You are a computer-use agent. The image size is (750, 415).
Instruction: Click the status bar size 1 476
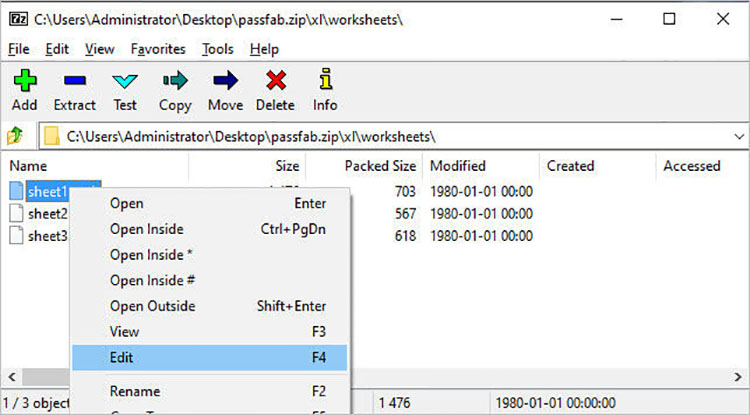click(395, 403)
